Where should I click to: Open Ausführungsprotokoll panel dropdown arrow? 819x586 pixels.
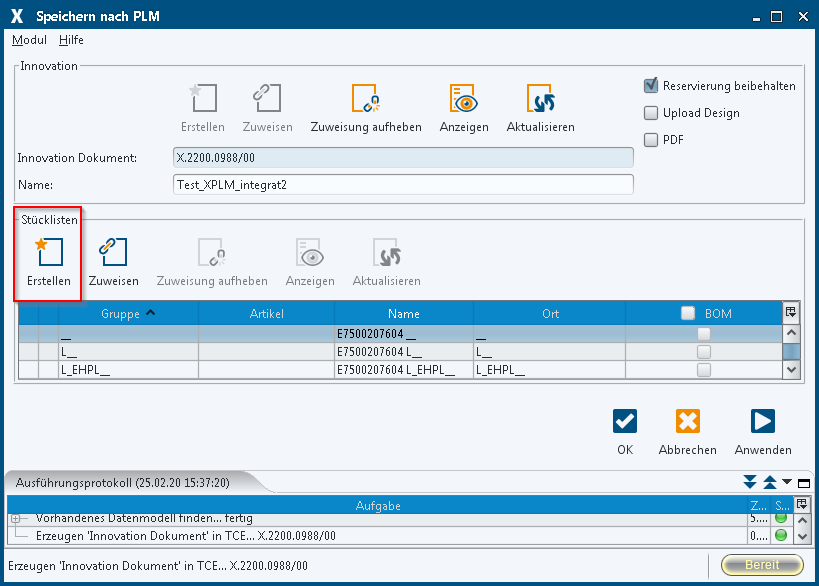(787, 483)
